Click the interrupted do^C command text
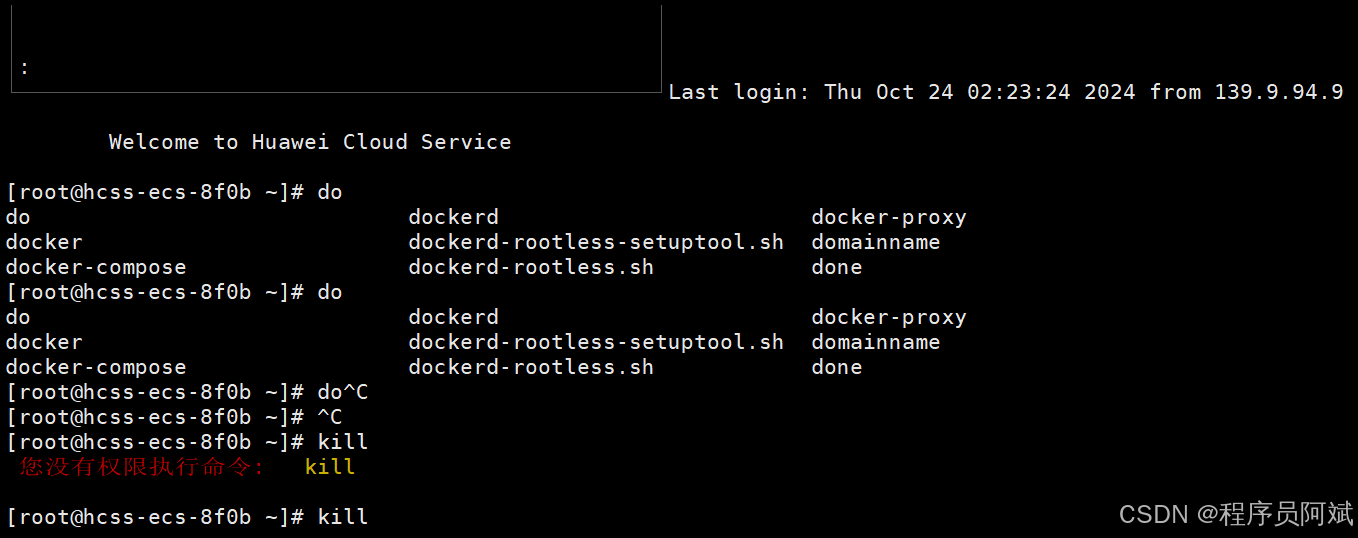 343,392
